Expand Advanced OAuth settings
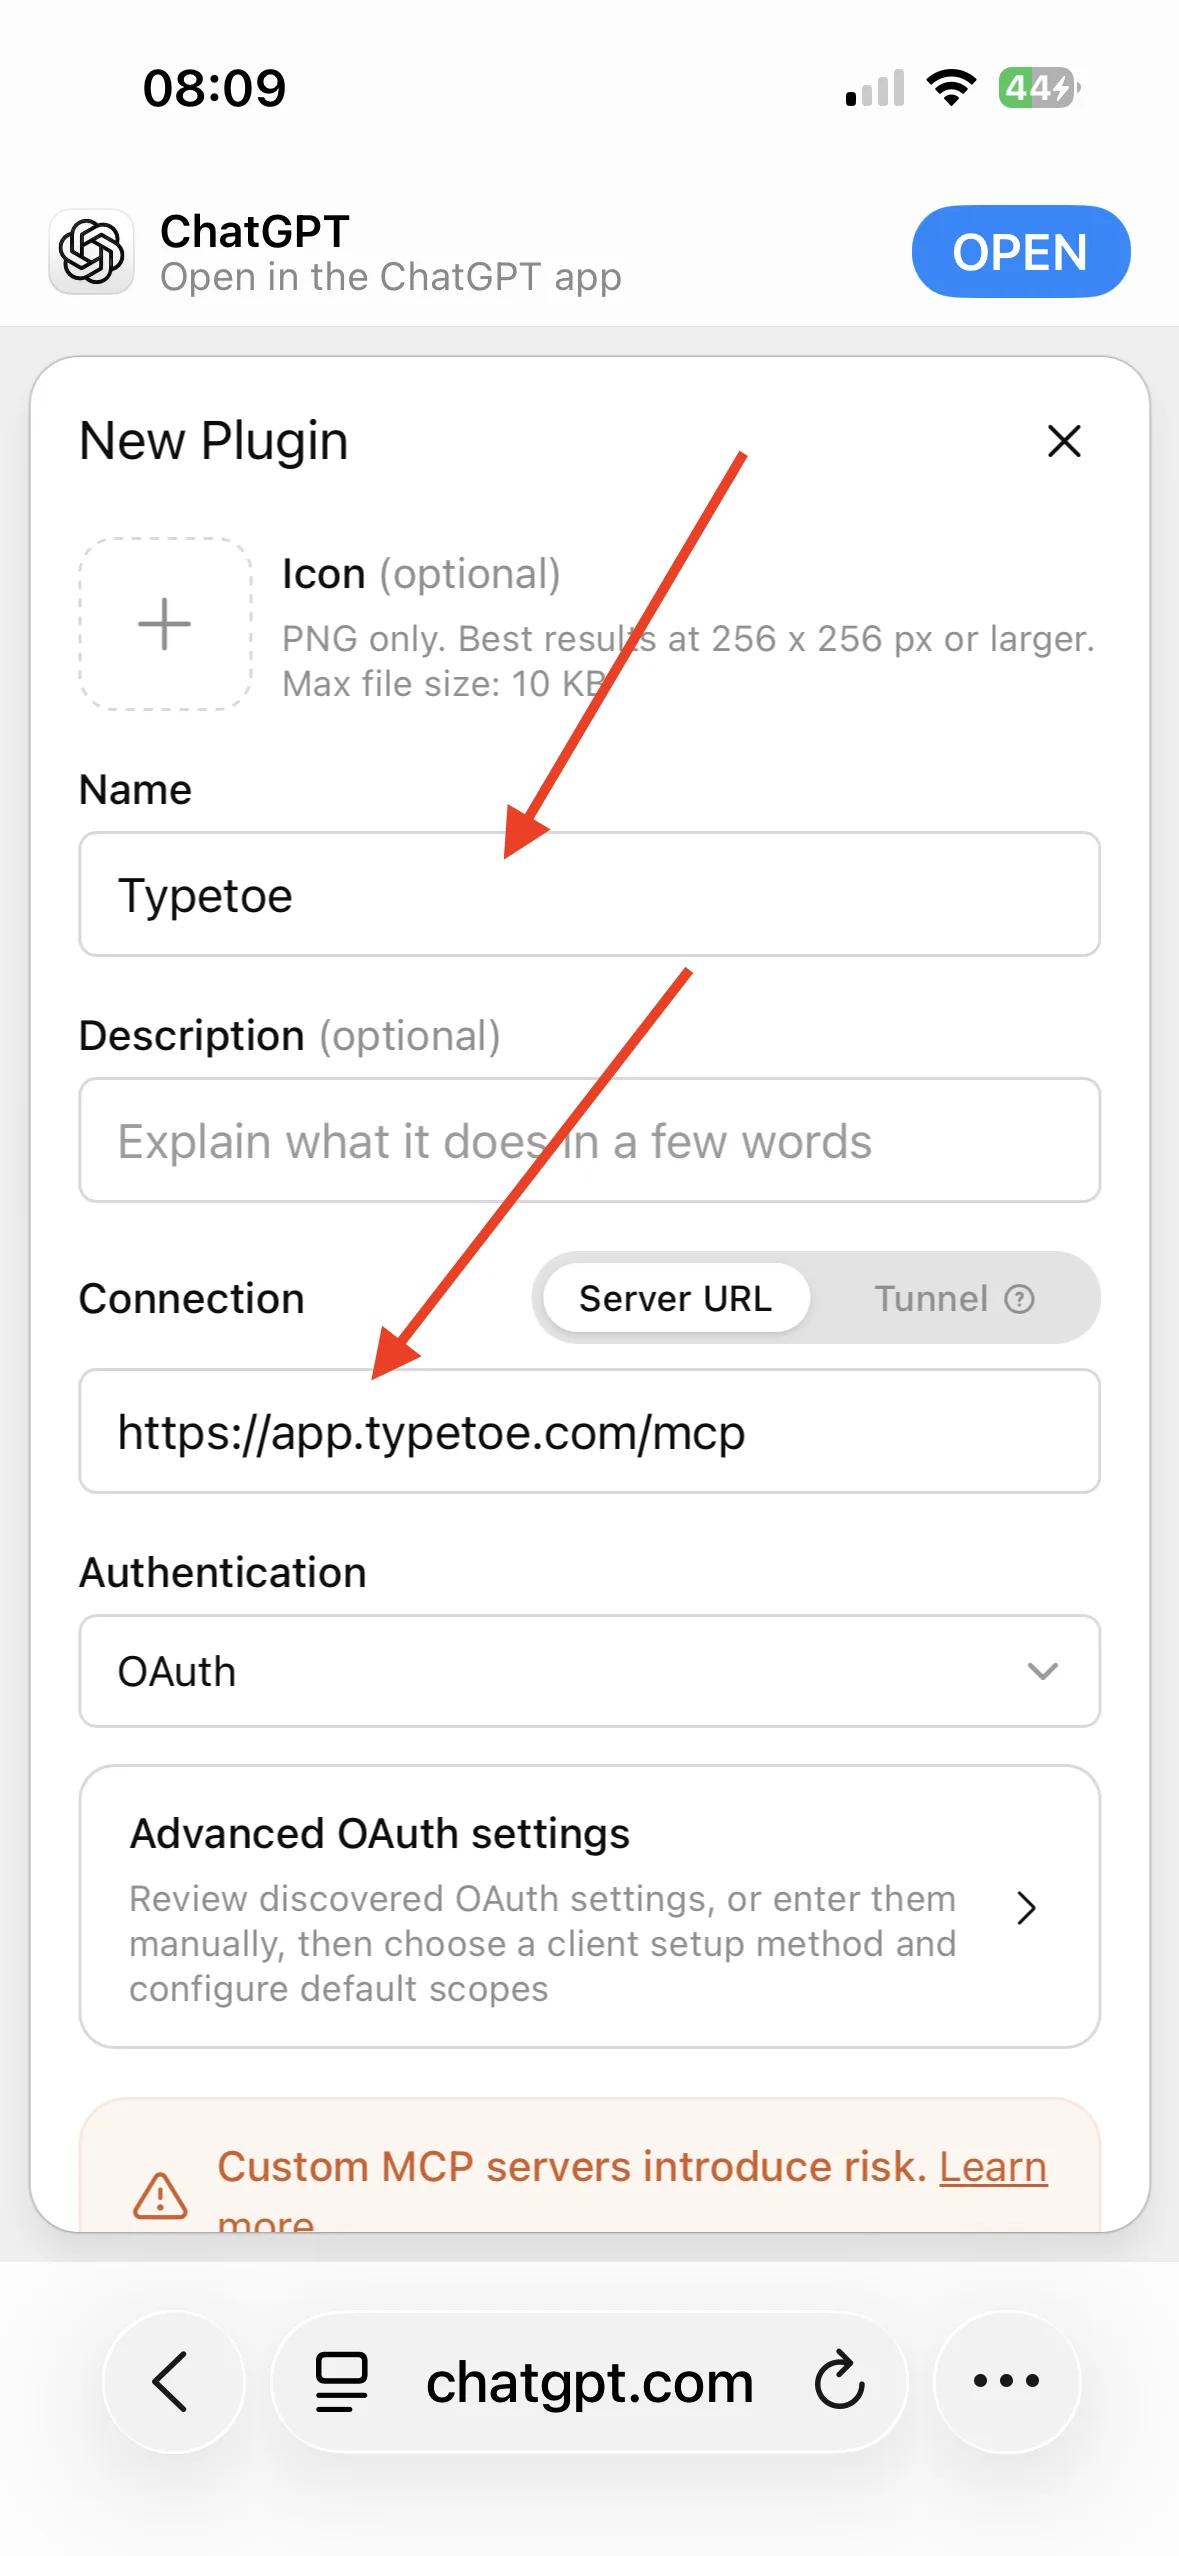The width and height of the screenshot is (1179, 2556). pos(590,1907)
